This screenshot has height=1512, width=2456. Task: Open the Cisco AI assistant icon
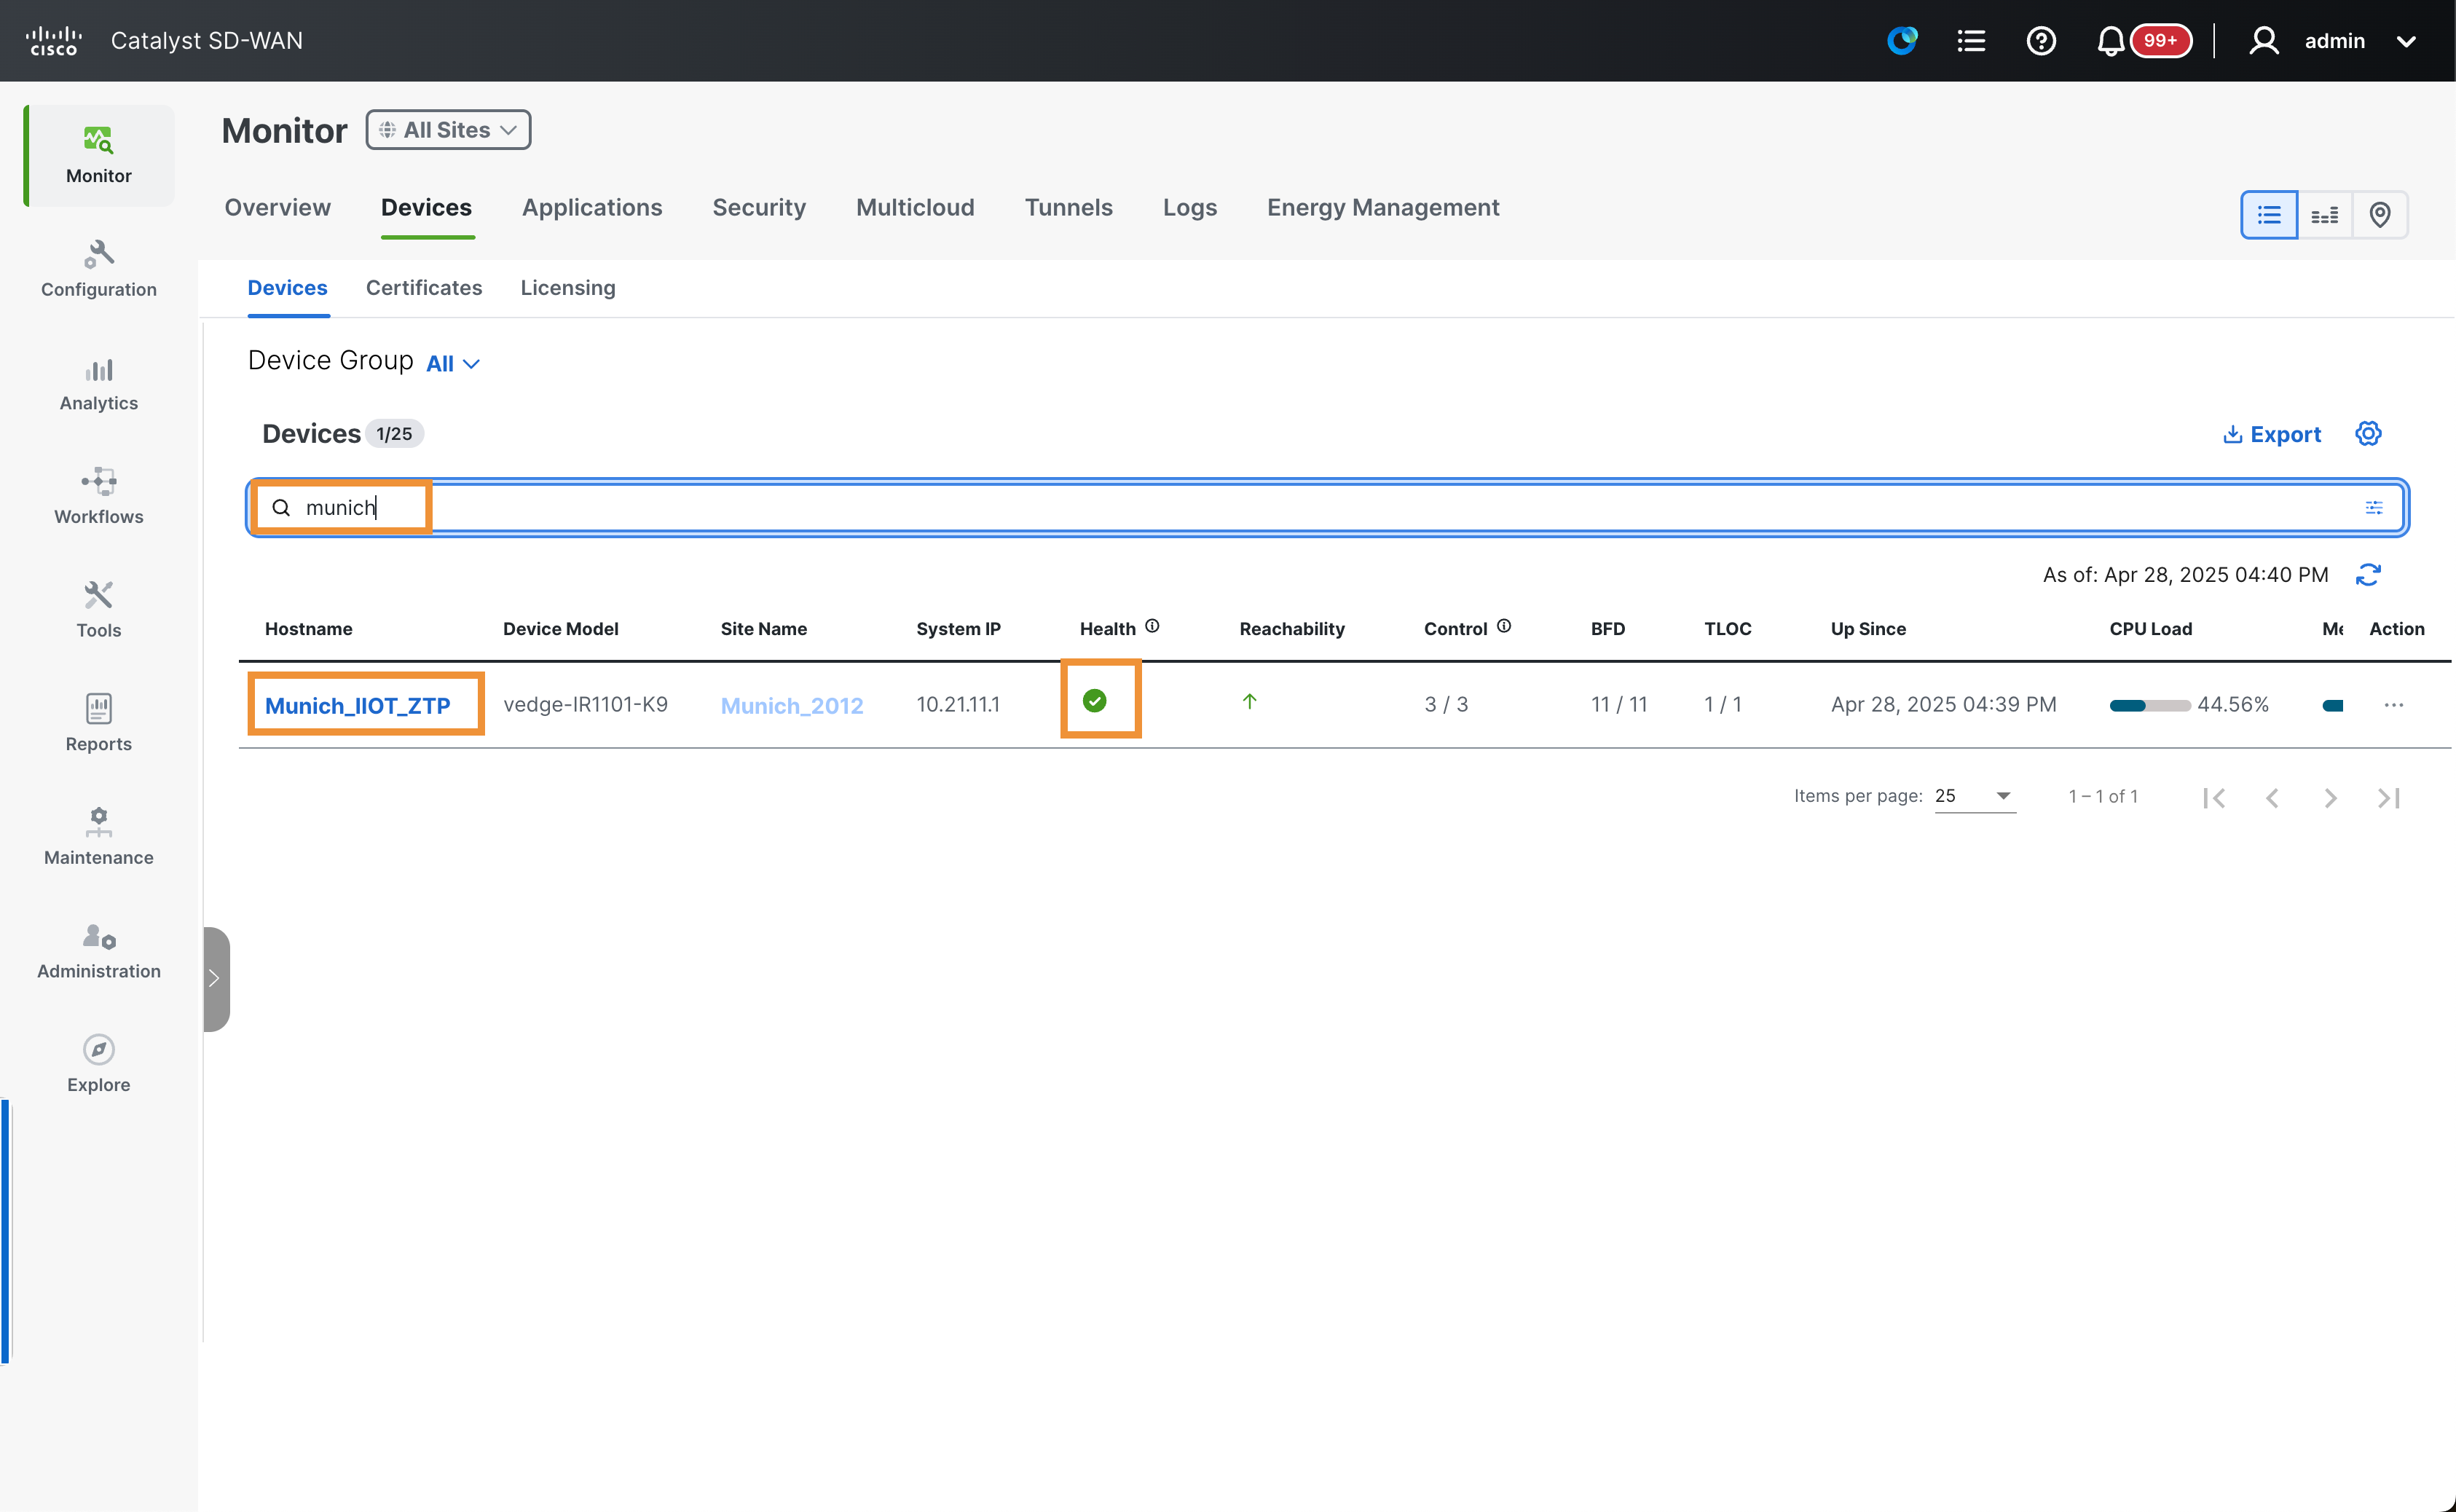1902,41
